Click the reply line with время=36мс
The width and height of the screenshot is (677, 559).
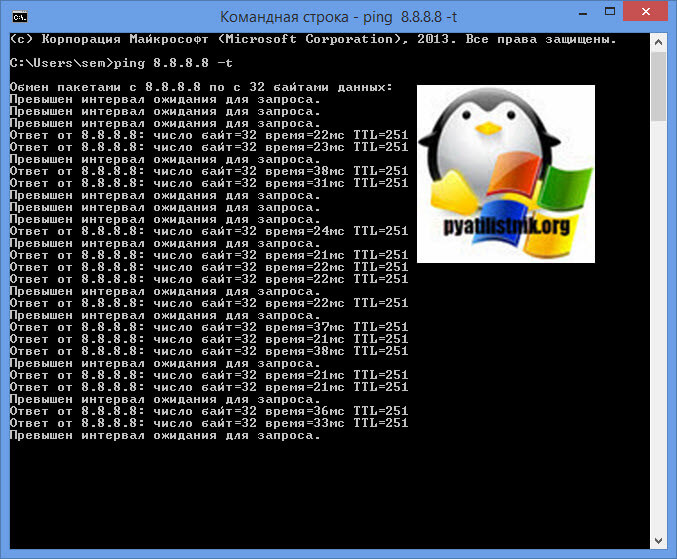(x=208, y=411)
